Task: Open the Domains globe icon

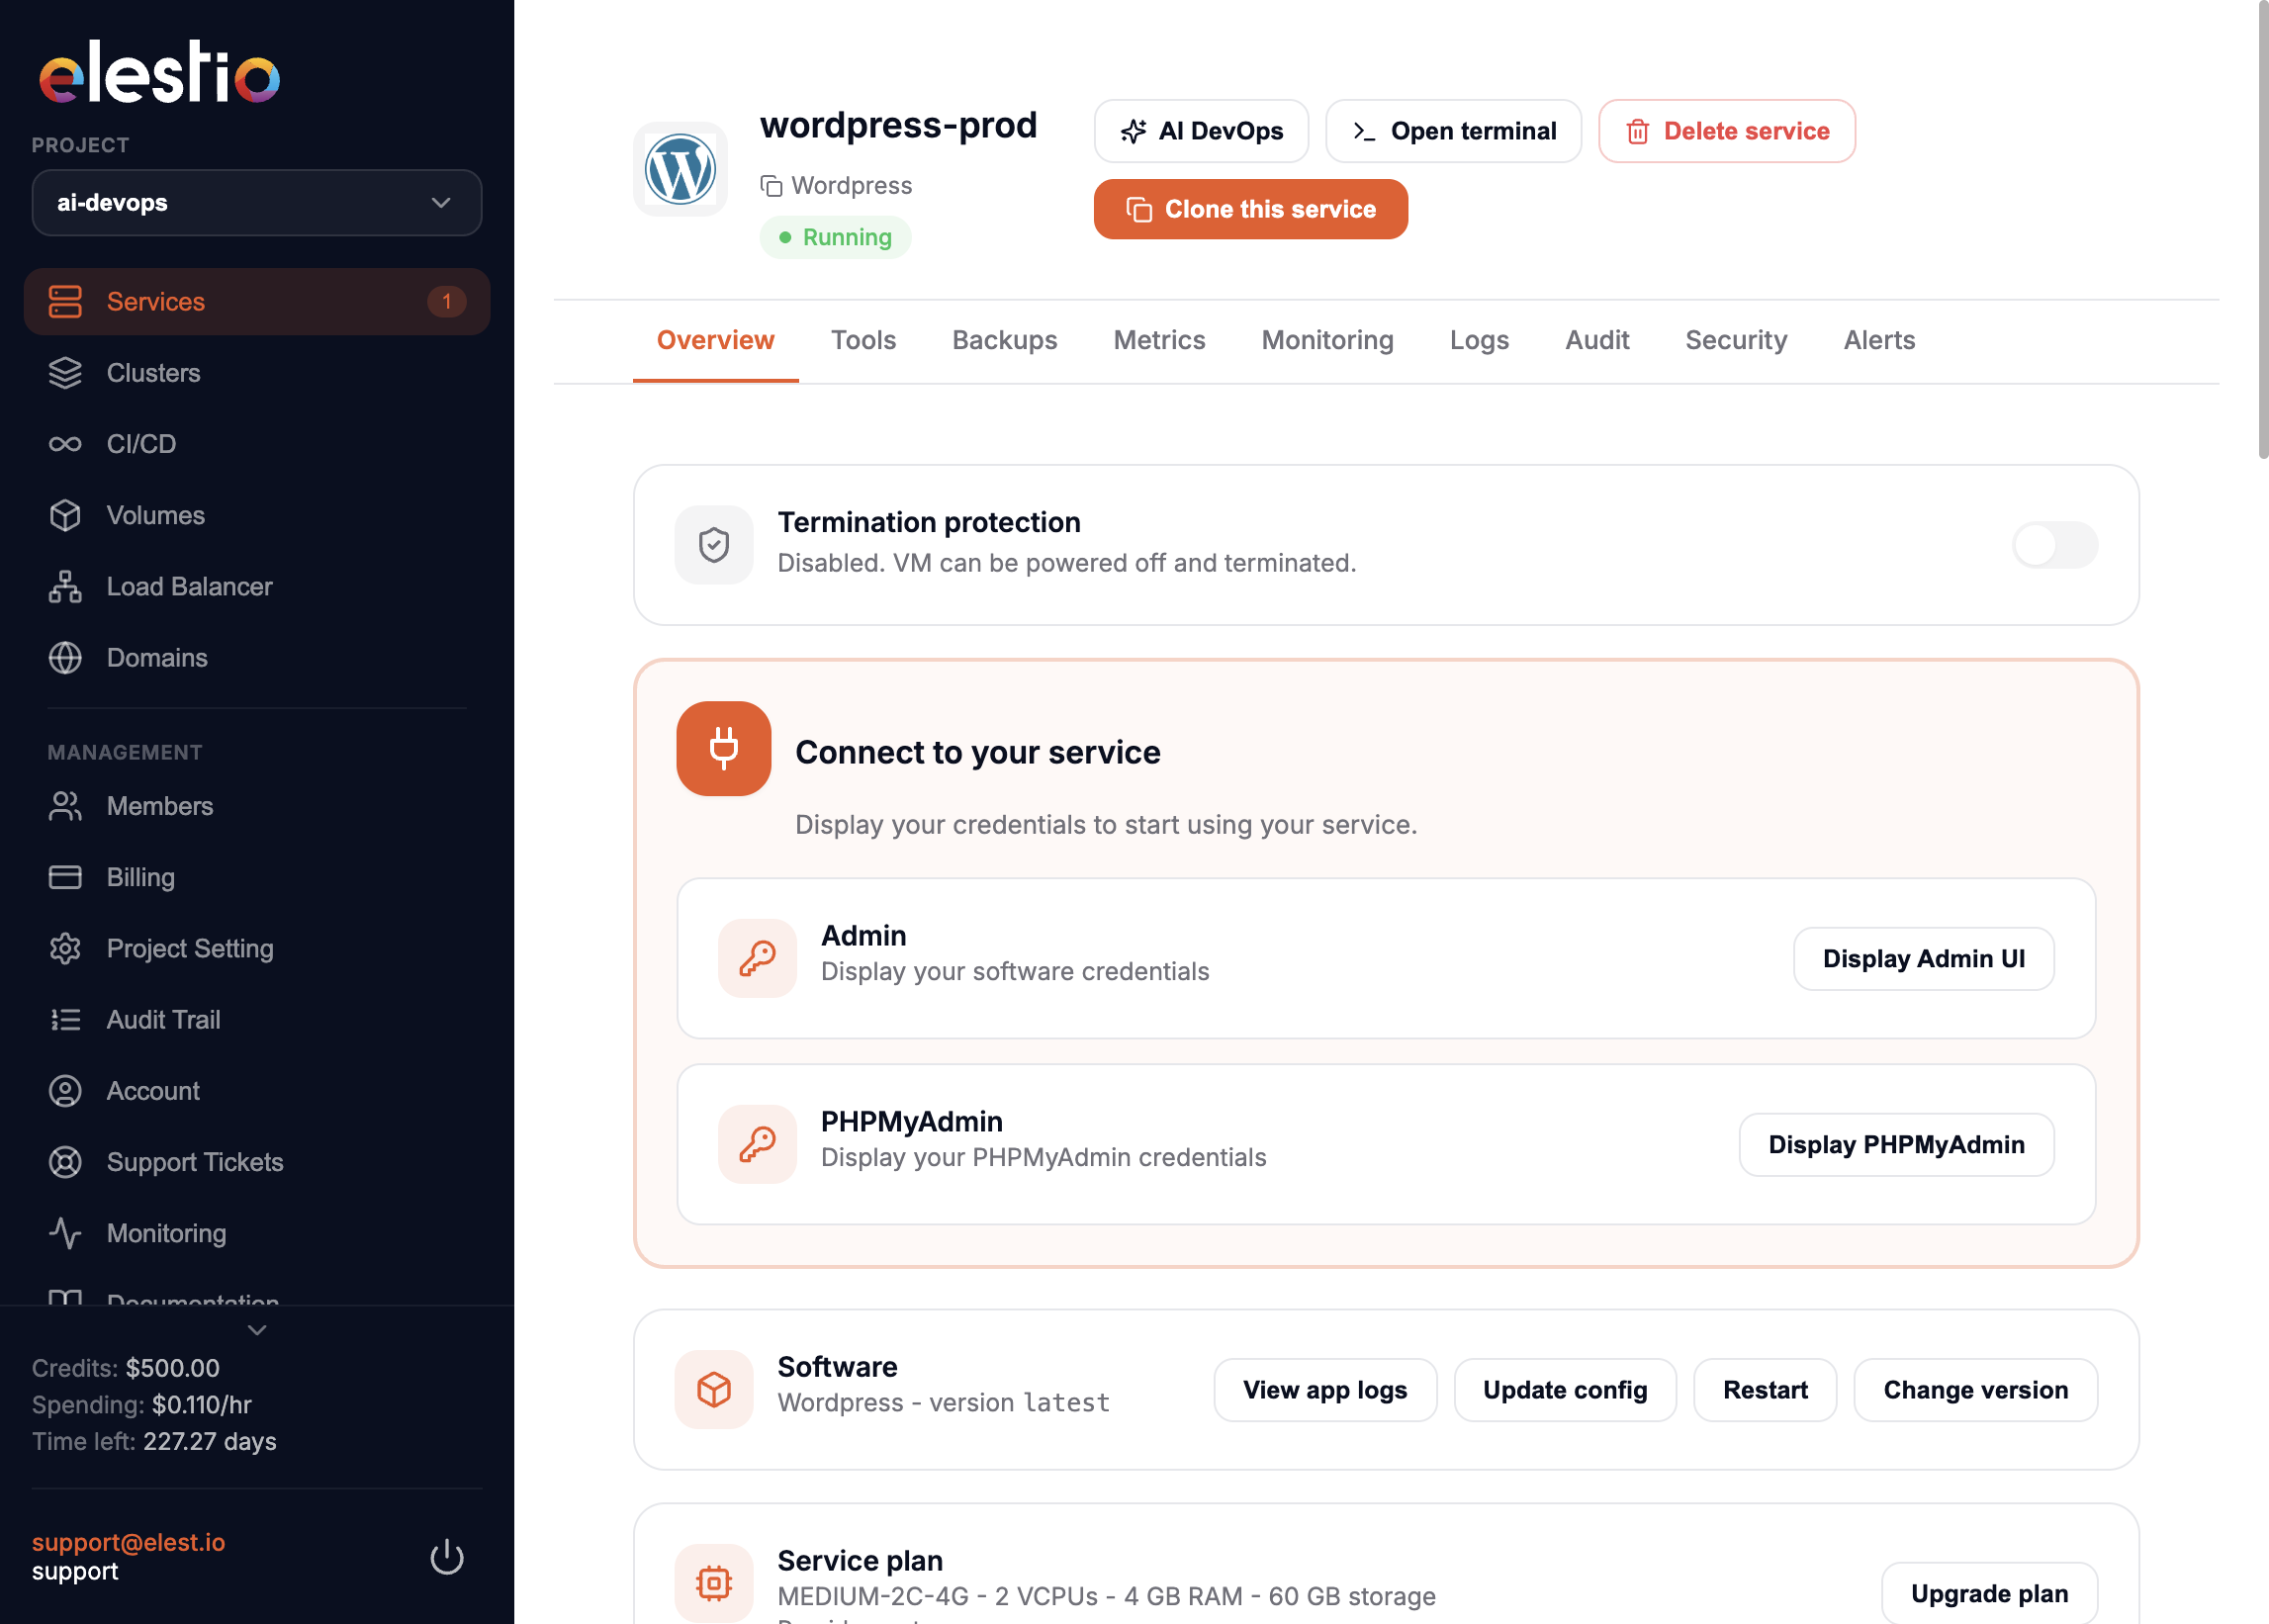Action: tap(65, 658)
